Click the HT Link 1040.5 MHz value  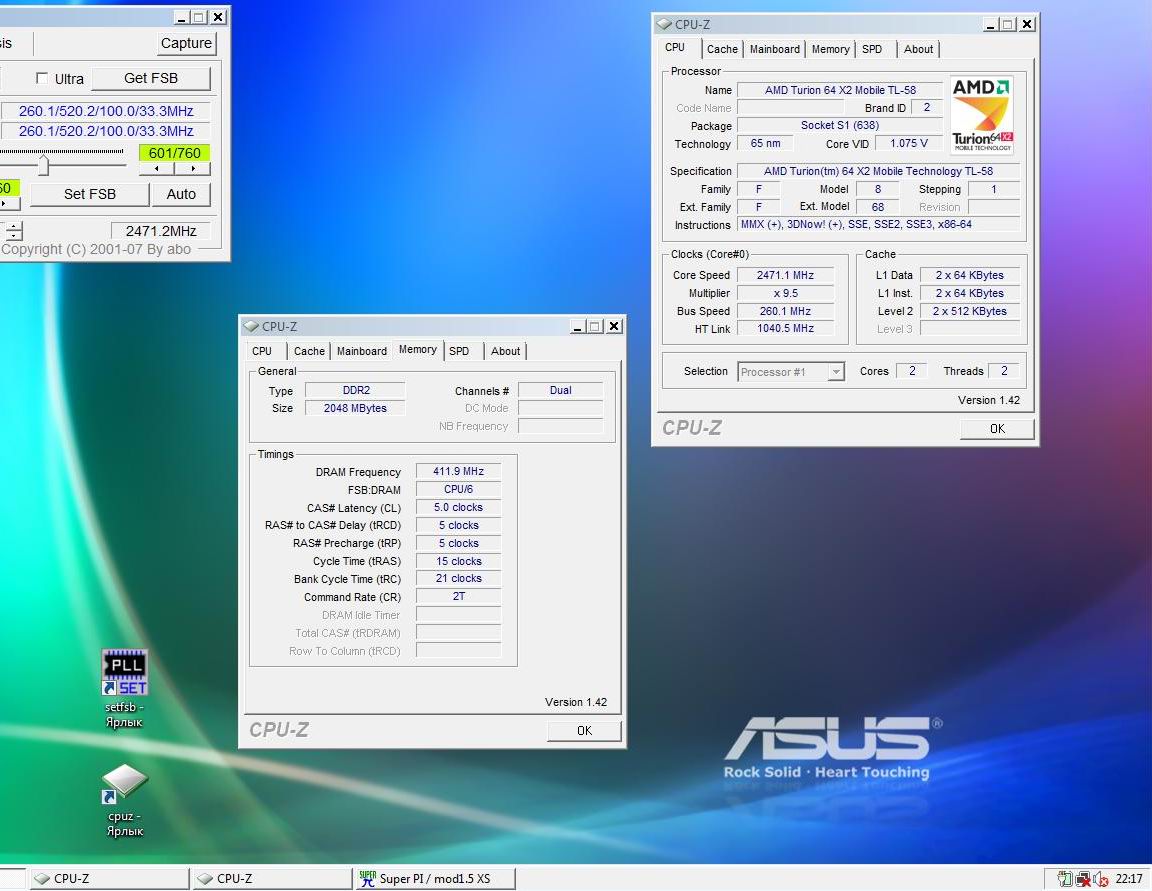tap(785, 328)
